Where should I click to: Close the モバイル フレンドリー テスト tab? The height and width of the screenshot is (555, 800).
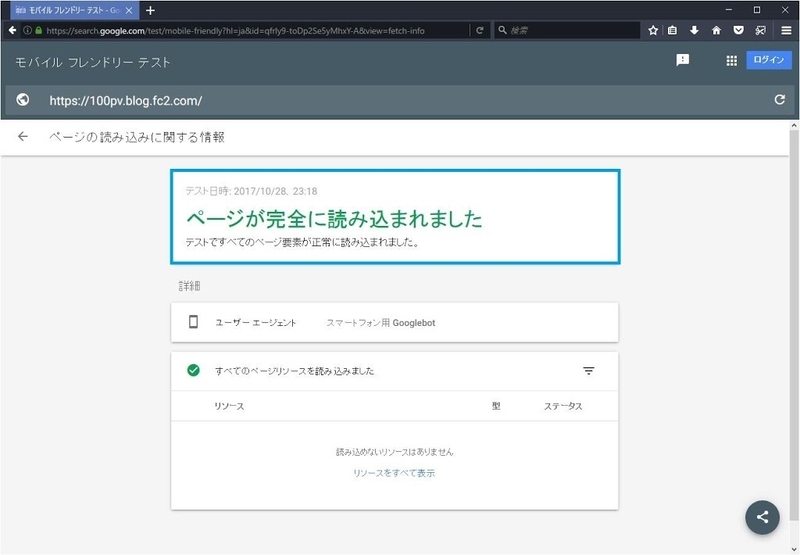pos(129,10)
